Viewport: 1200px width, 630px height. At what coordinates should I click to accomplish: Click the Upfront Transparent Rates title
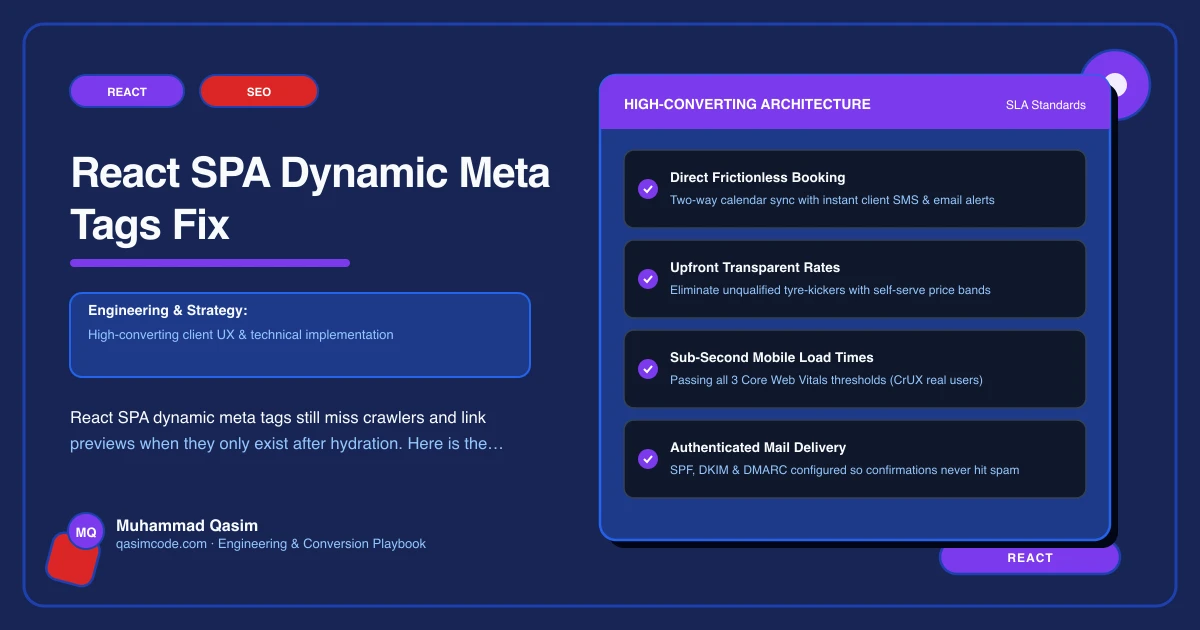point(755,268)
